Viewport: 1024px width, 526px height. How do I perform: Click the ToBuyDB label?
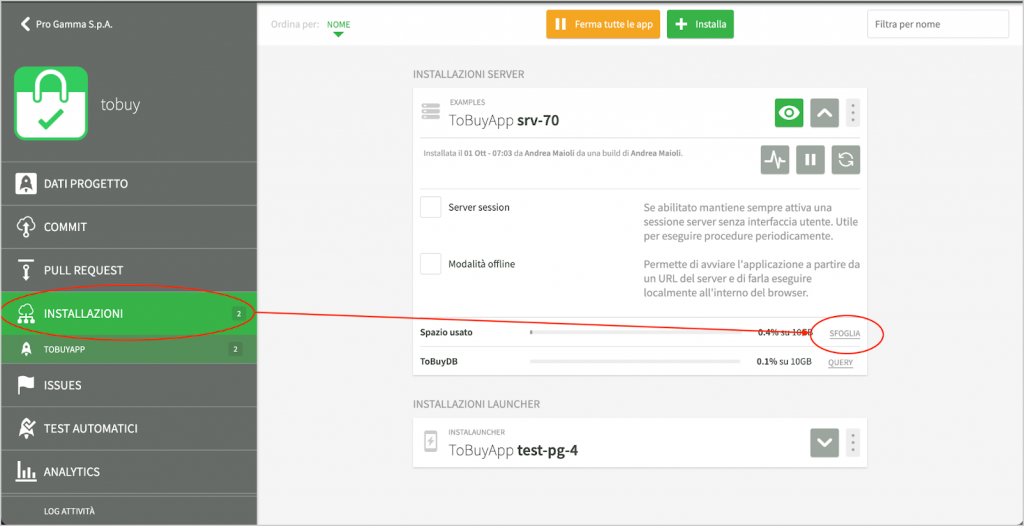tap(438, 361)
